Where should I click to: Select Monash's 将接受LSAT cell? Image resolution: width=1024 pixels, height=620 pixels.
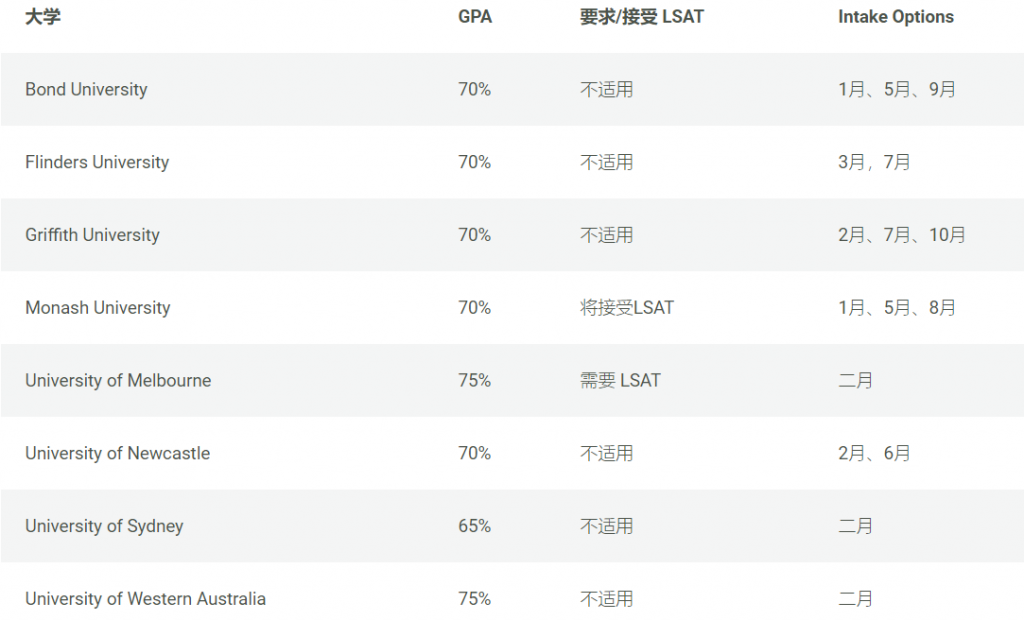point(626,308)
